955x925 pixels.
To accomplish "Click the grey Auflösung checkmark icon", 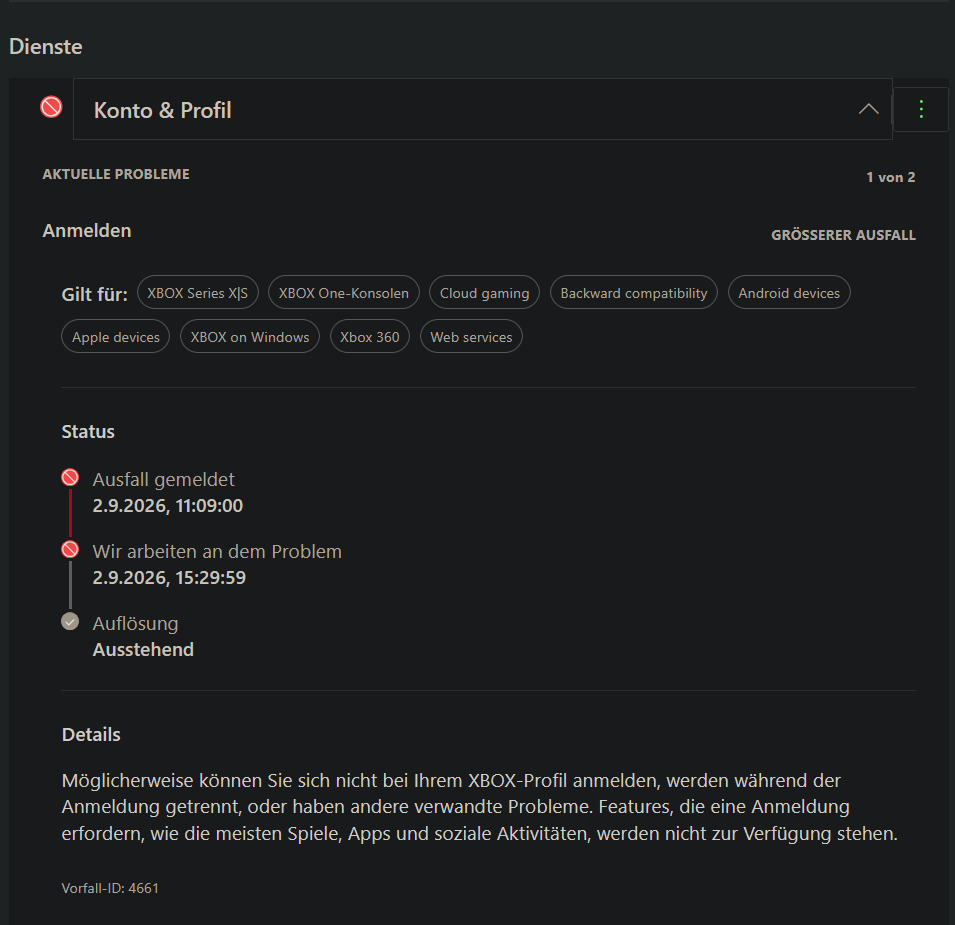I will (70, 621).
